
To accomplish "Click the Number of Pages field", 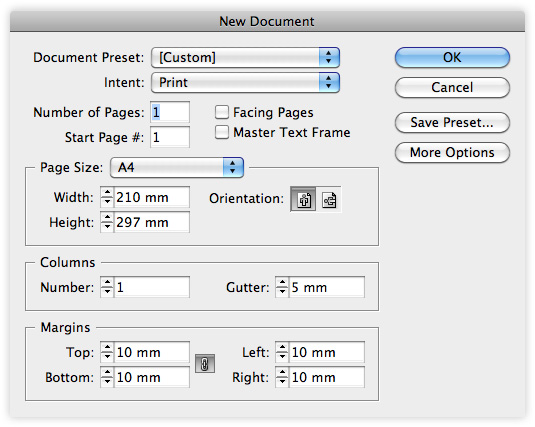I will coord(170,112).
